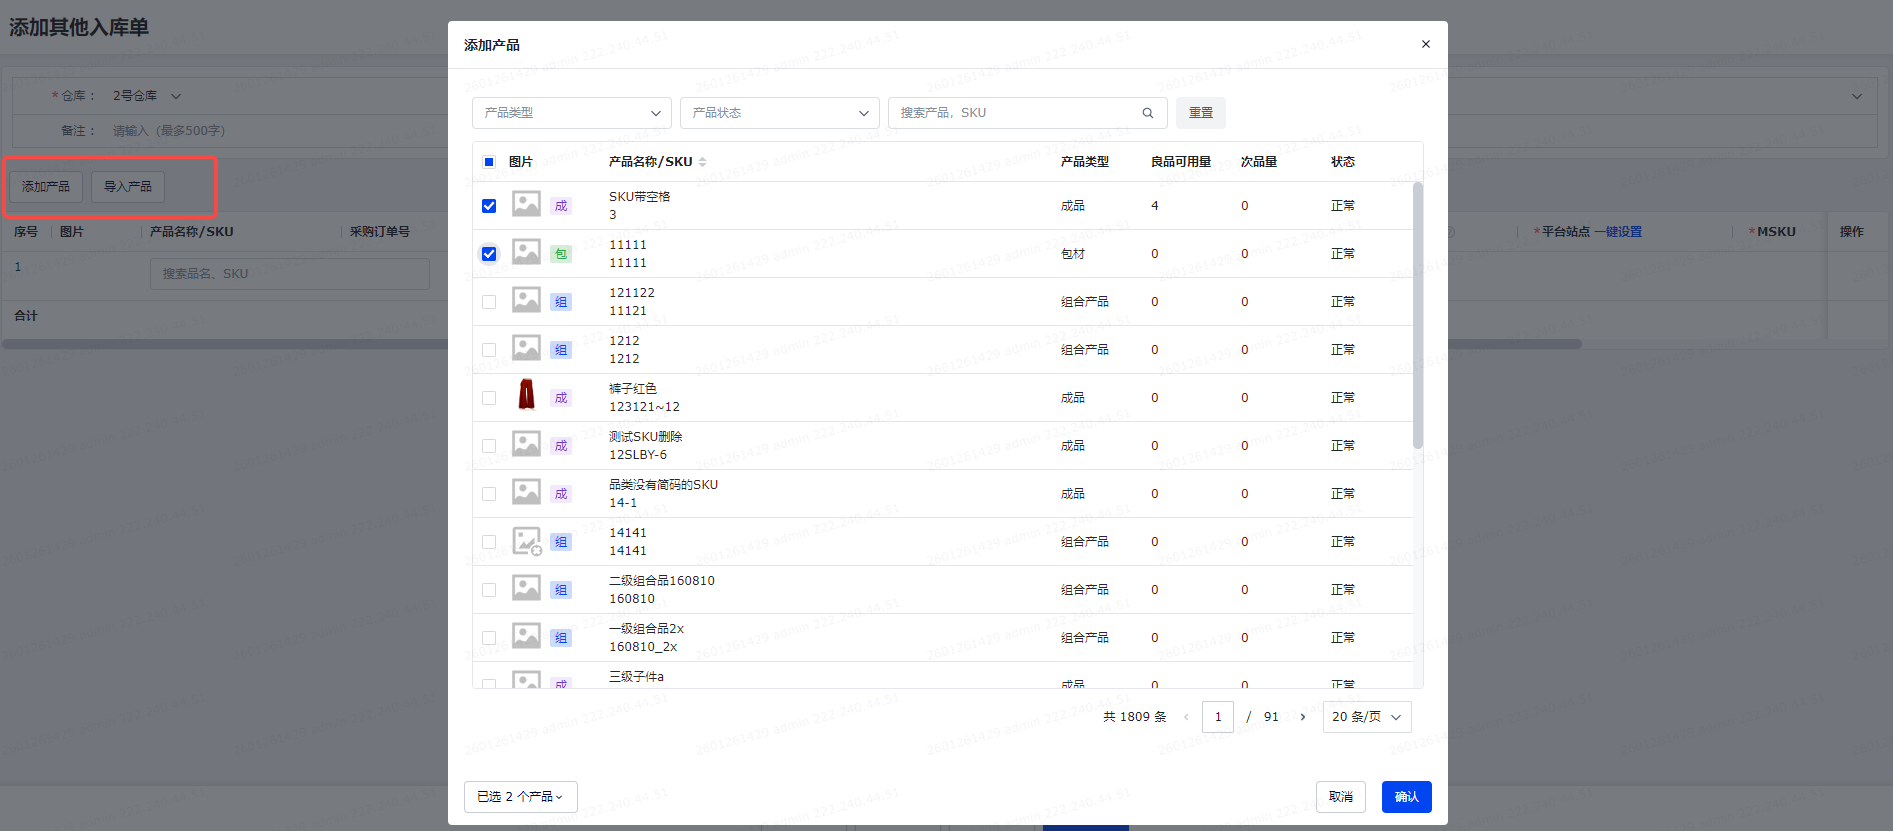Click the previous page arrow in pagination
1893x831 pixels.
(x=1186, y=717)
